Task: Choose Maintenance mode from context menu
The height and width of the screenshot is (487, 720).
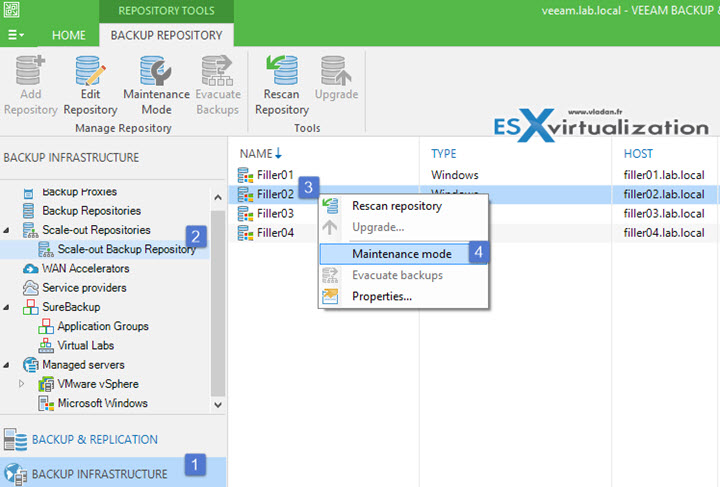Action: tap(403, 254)
